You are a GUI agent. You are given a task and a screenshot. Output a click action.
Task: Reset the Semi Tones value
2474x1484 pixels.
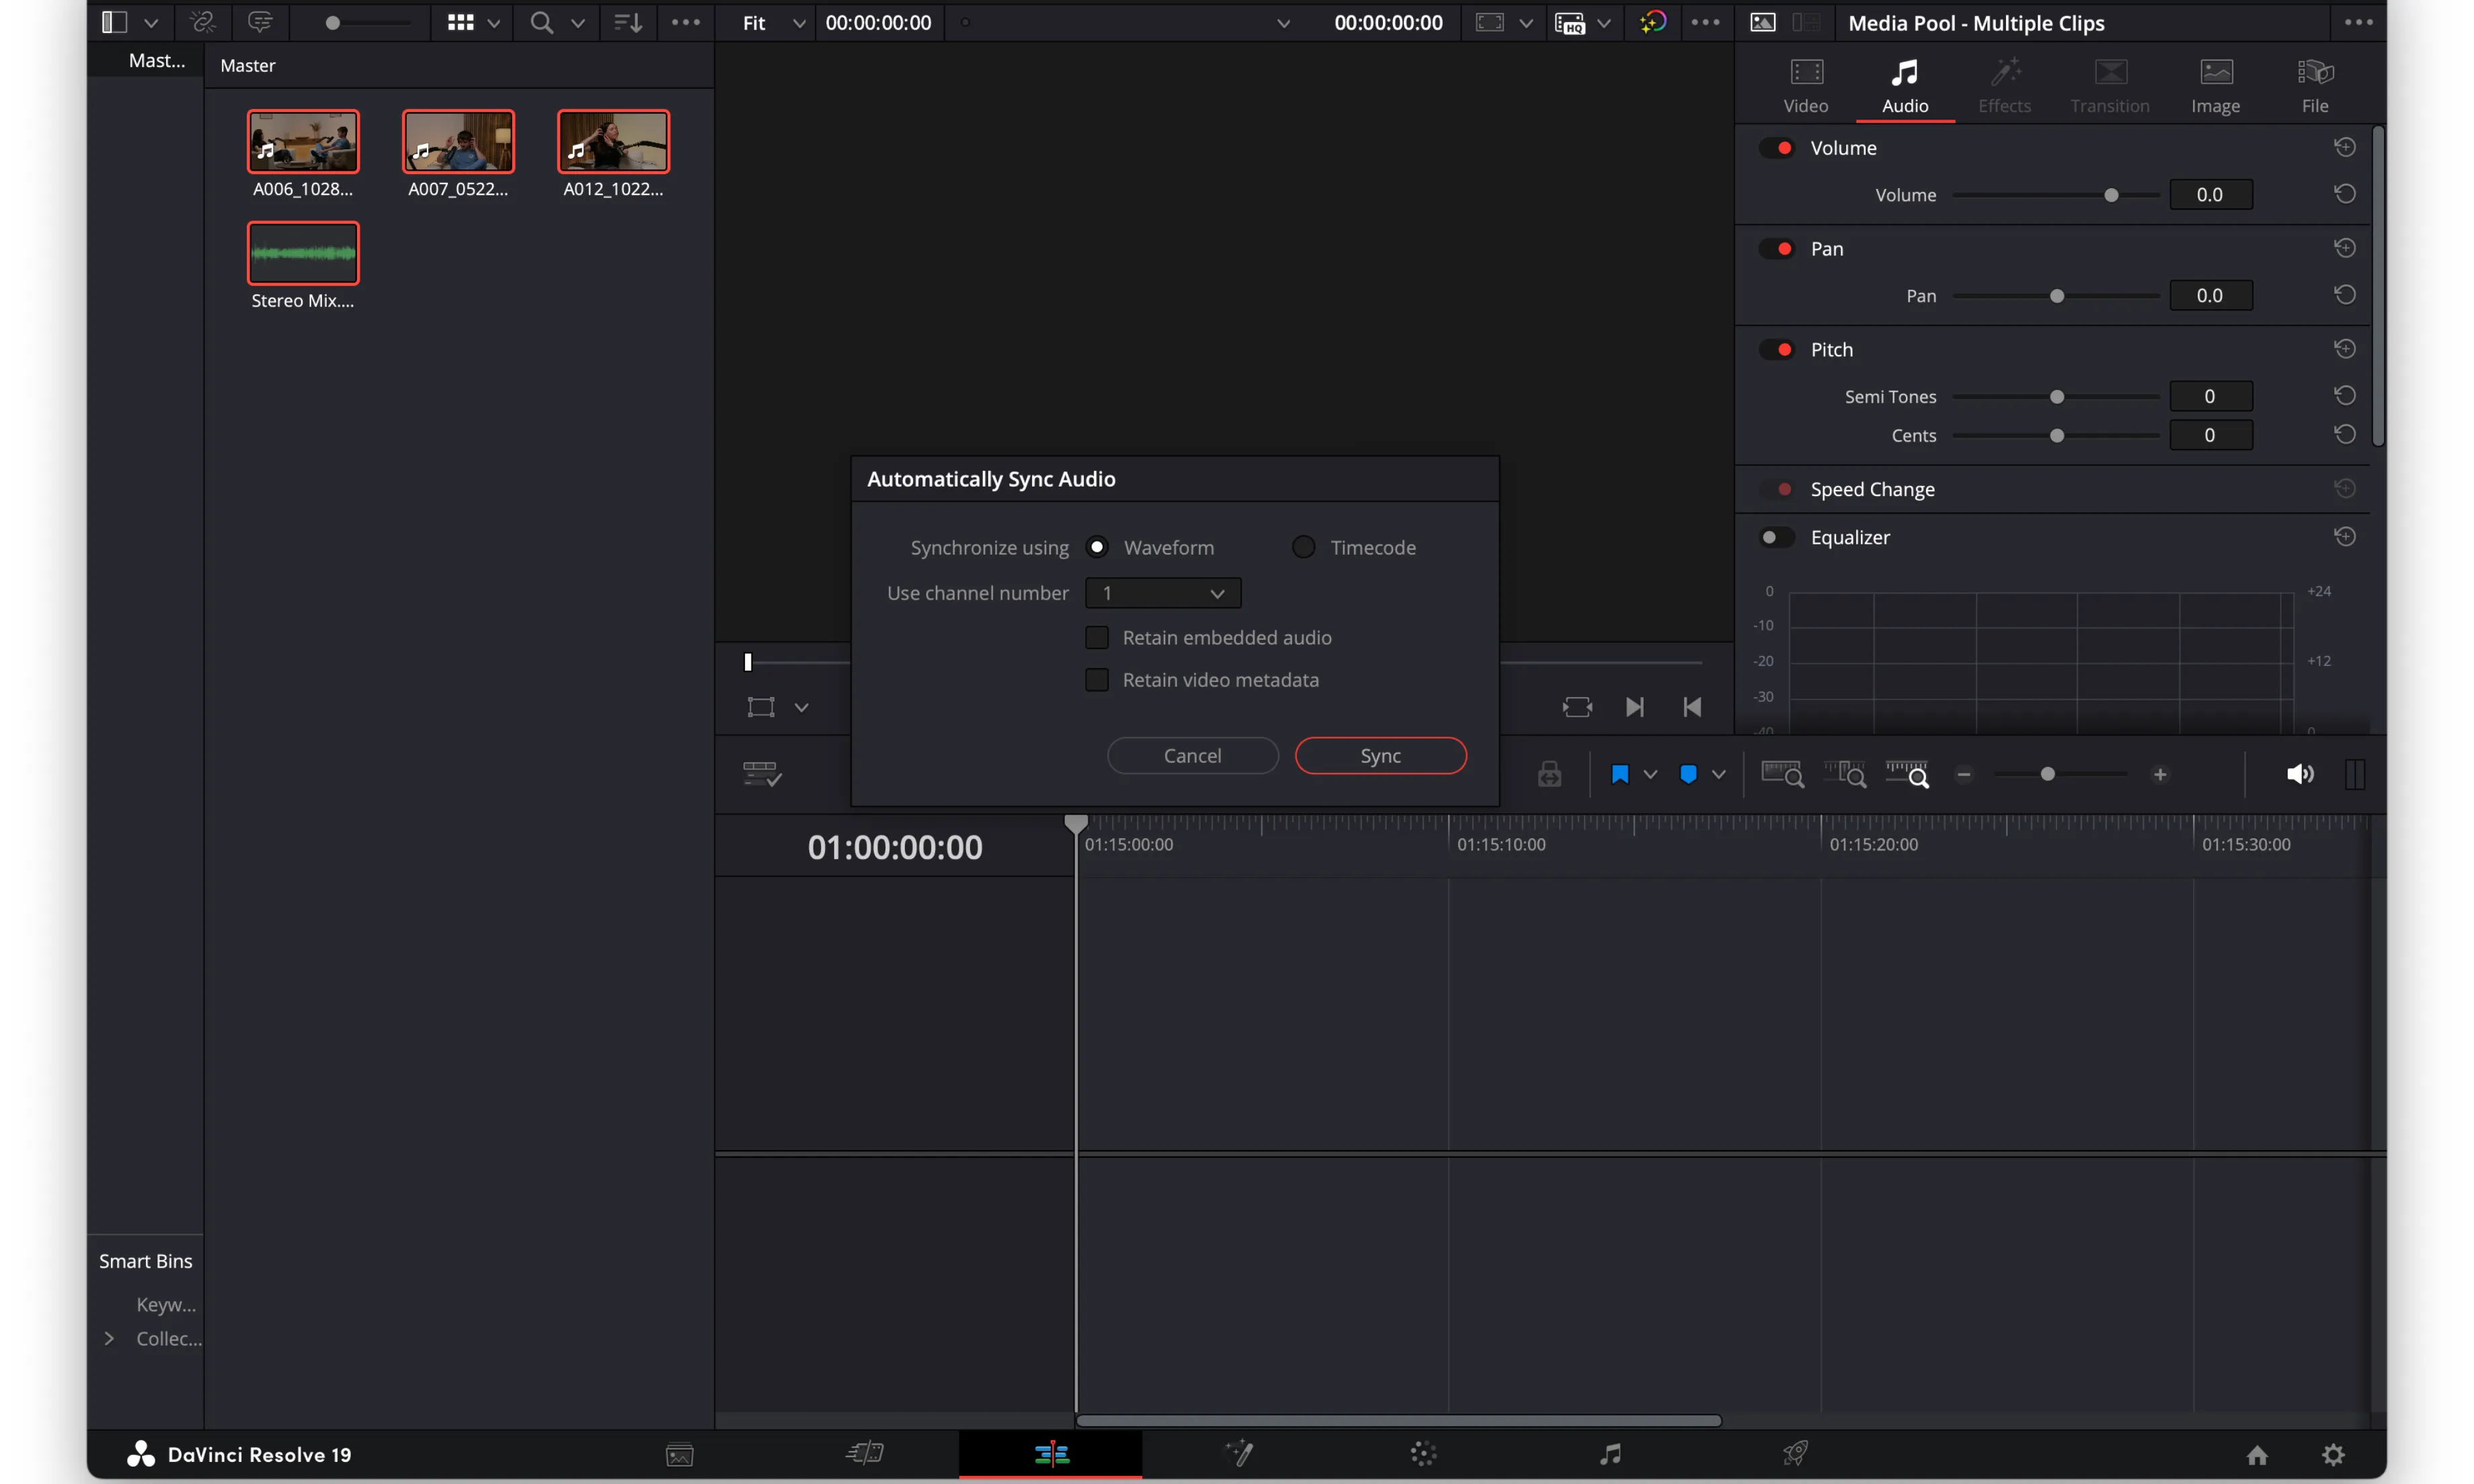point(2344,395)
